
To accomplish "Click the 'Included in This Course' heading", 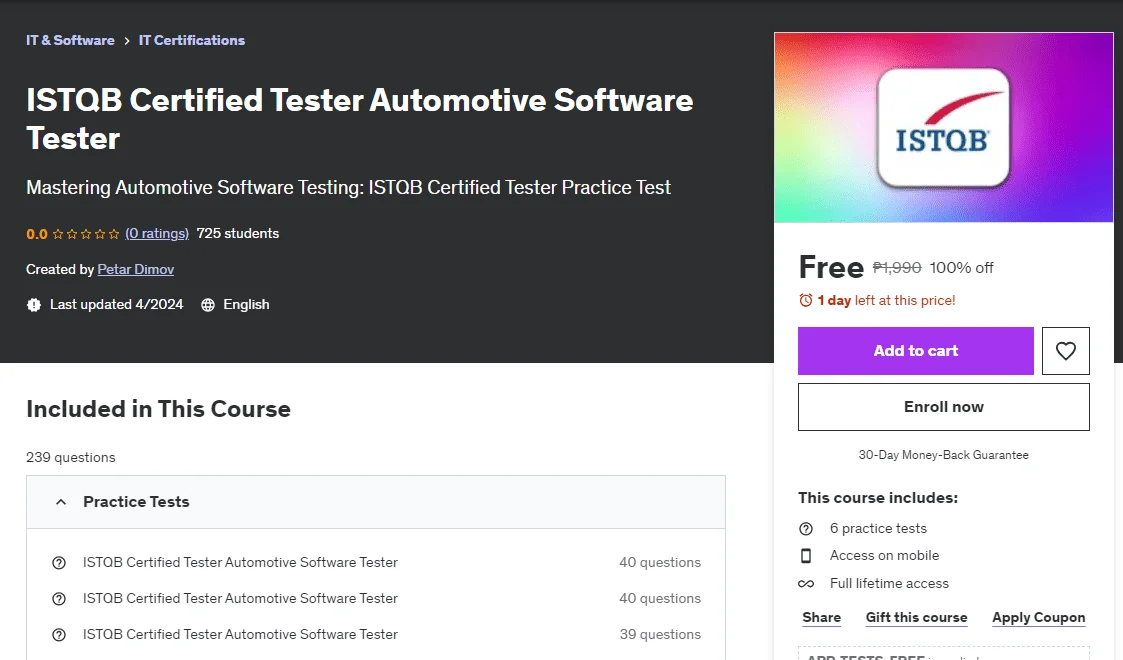I will pyautogui.click(x=158, y=409).
